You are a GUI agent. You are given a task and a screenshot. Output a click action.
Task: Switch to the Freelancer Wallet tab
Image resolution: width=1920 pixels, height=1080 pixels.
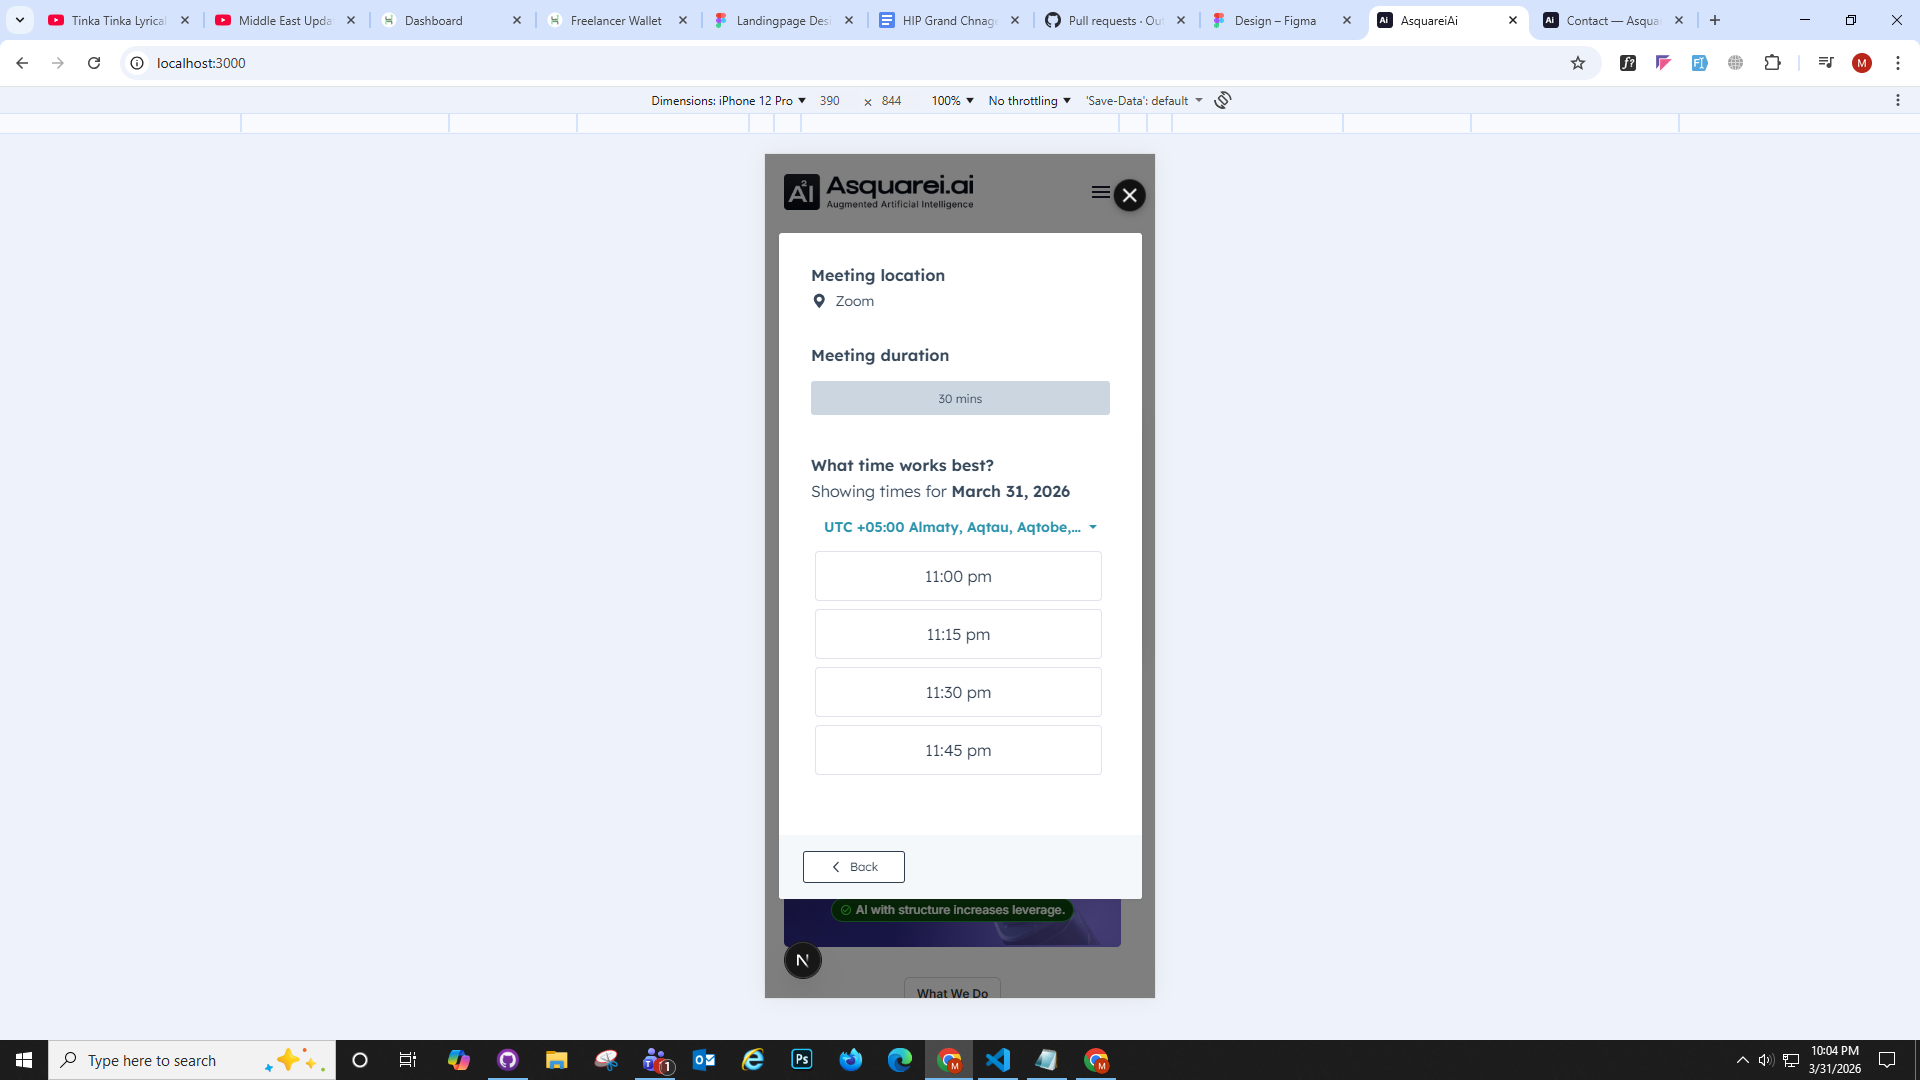[x=617, y=20]
